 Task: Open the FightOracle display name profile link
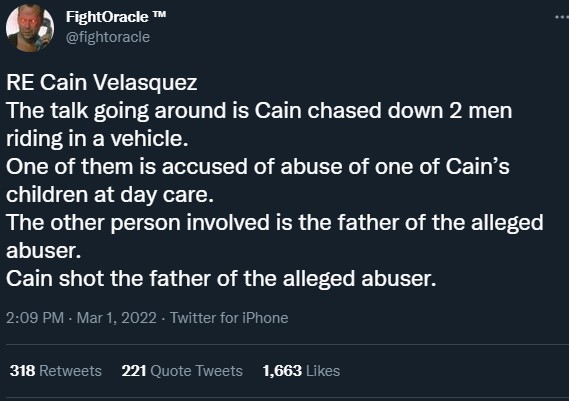coord(107,17)
